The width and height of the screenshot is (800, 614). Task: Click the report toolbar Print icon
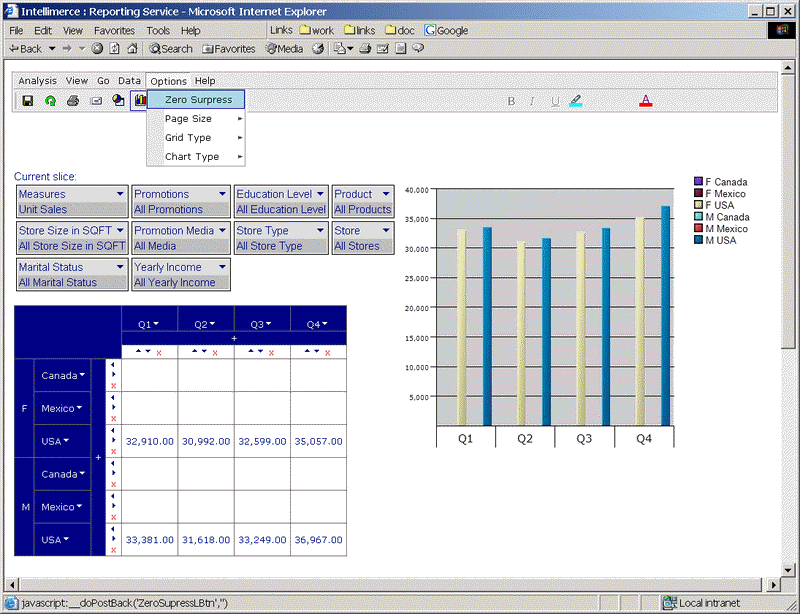click(73, 101)
